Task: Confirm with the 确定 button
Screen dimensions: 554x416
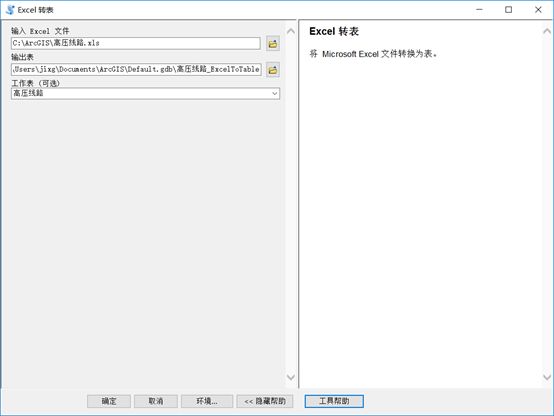Action: click(109, 401)
